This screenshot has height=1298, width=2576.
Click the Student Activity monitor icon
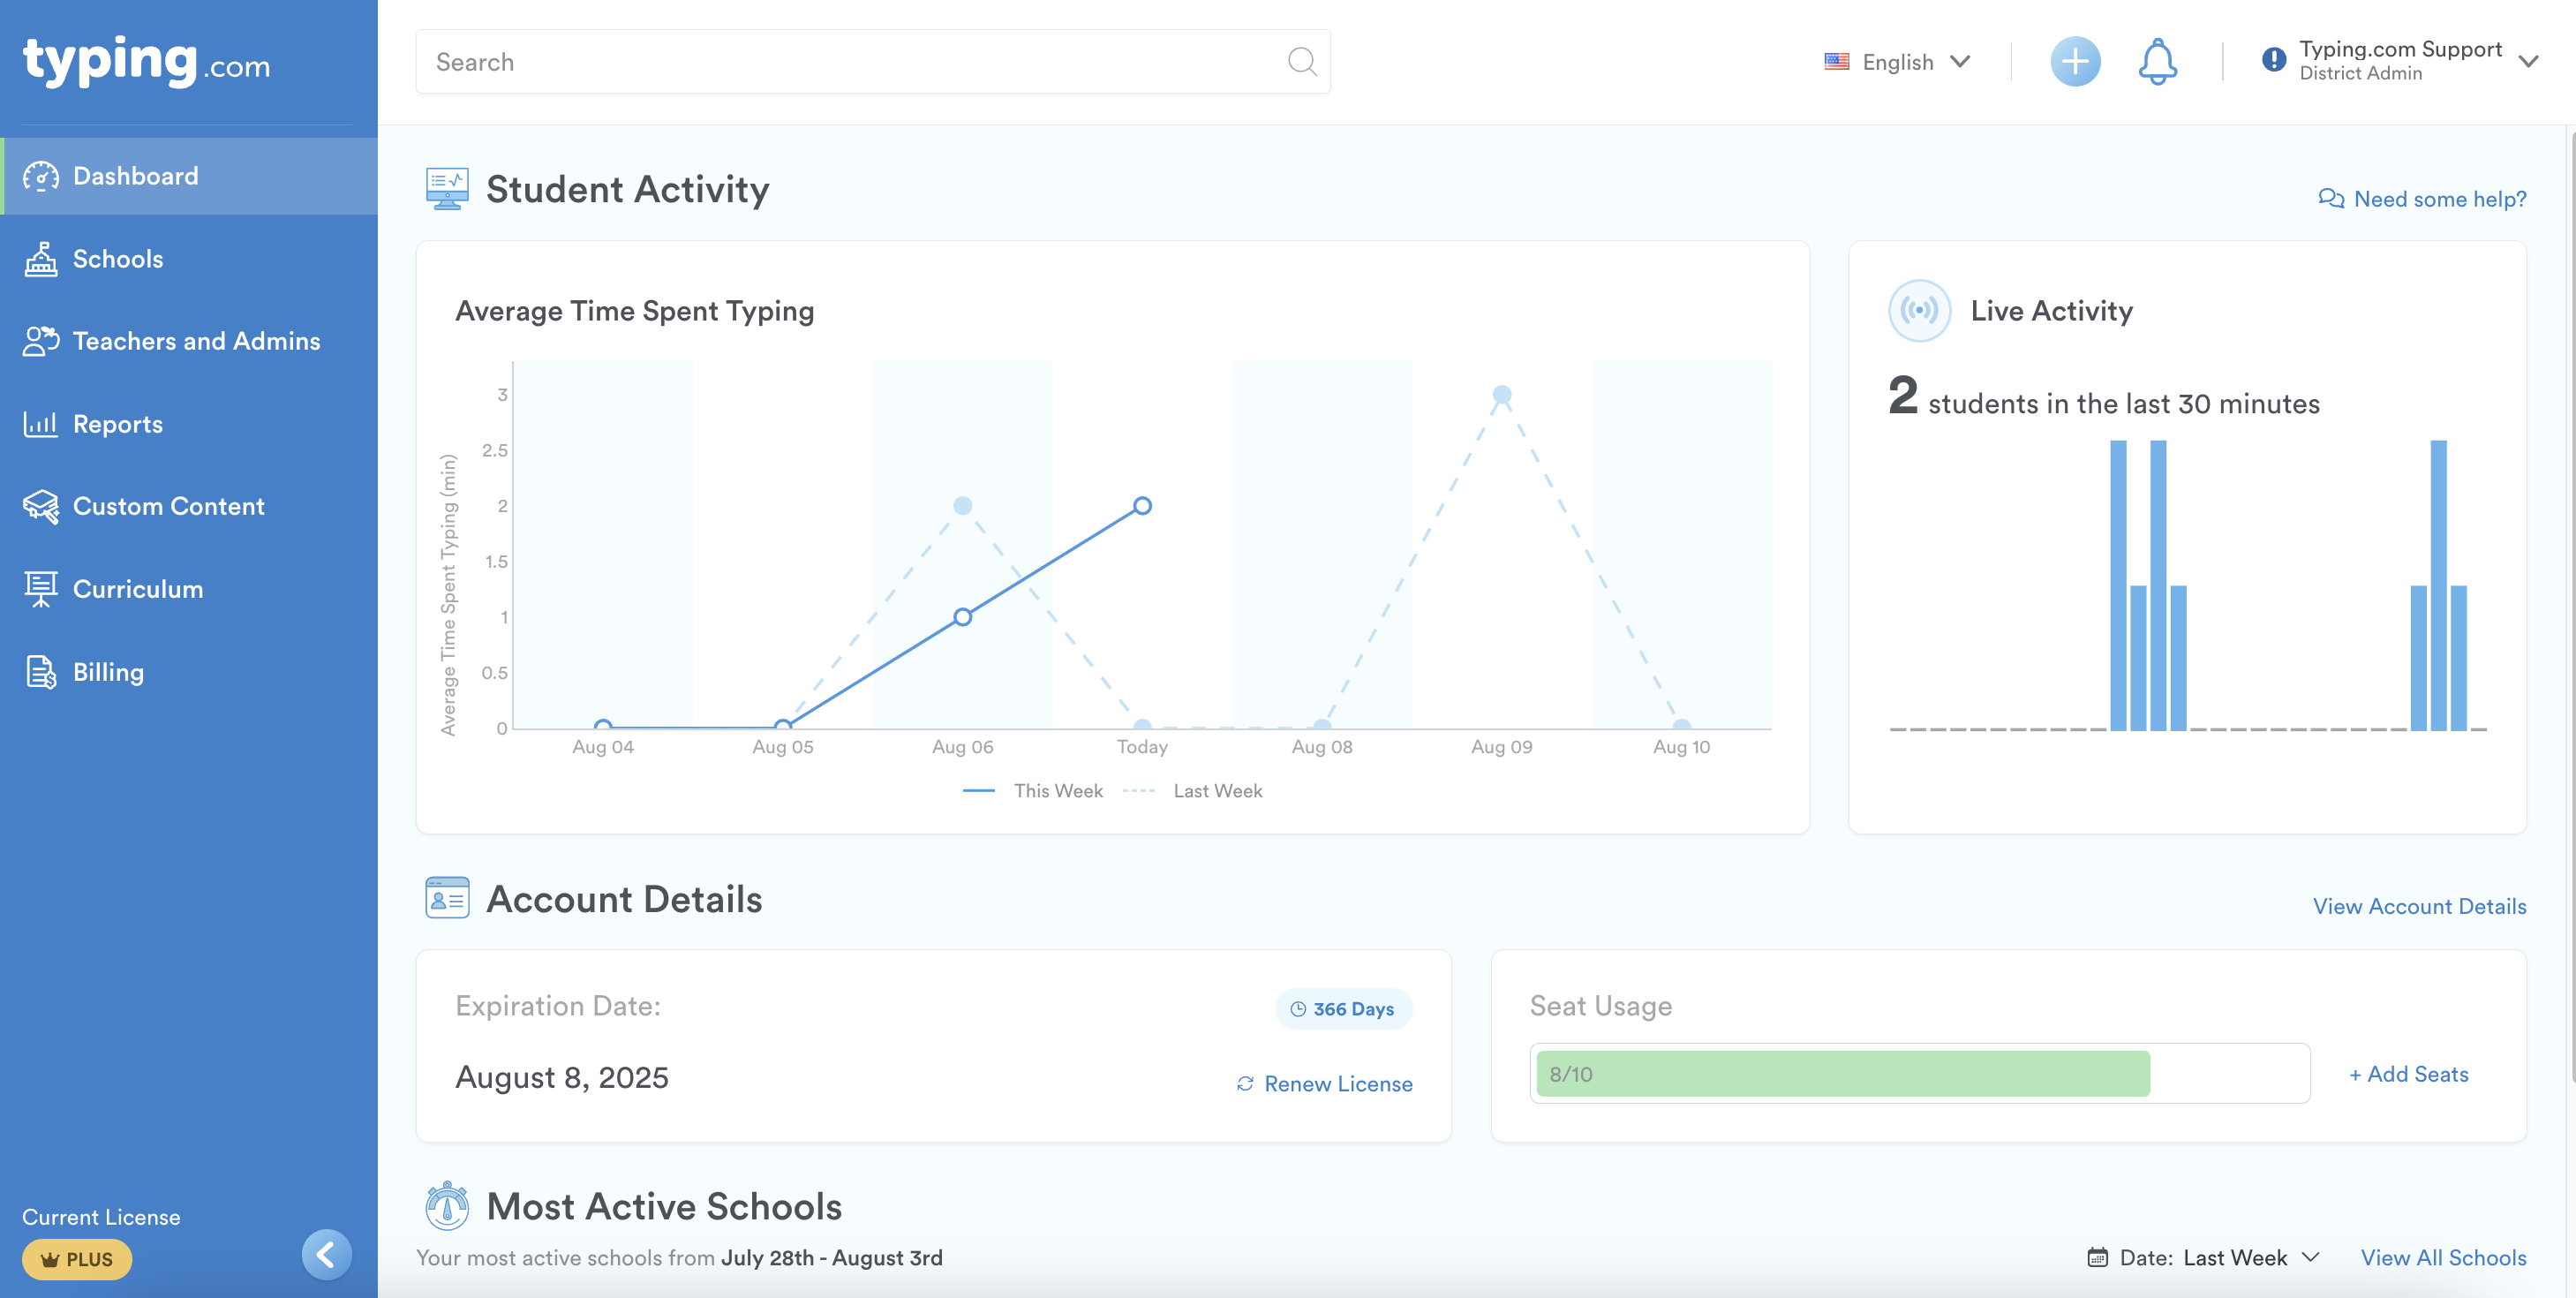point(447,189)
